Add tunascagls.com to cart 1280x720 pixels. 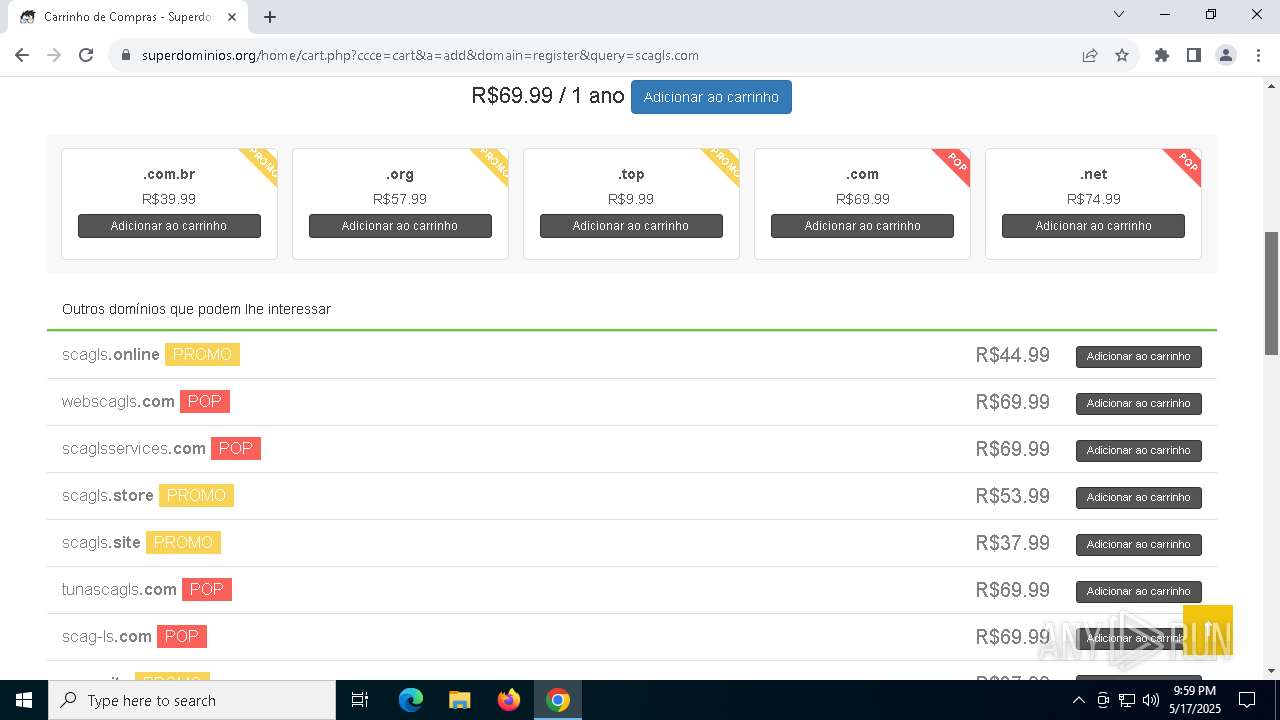point(1138,592)
